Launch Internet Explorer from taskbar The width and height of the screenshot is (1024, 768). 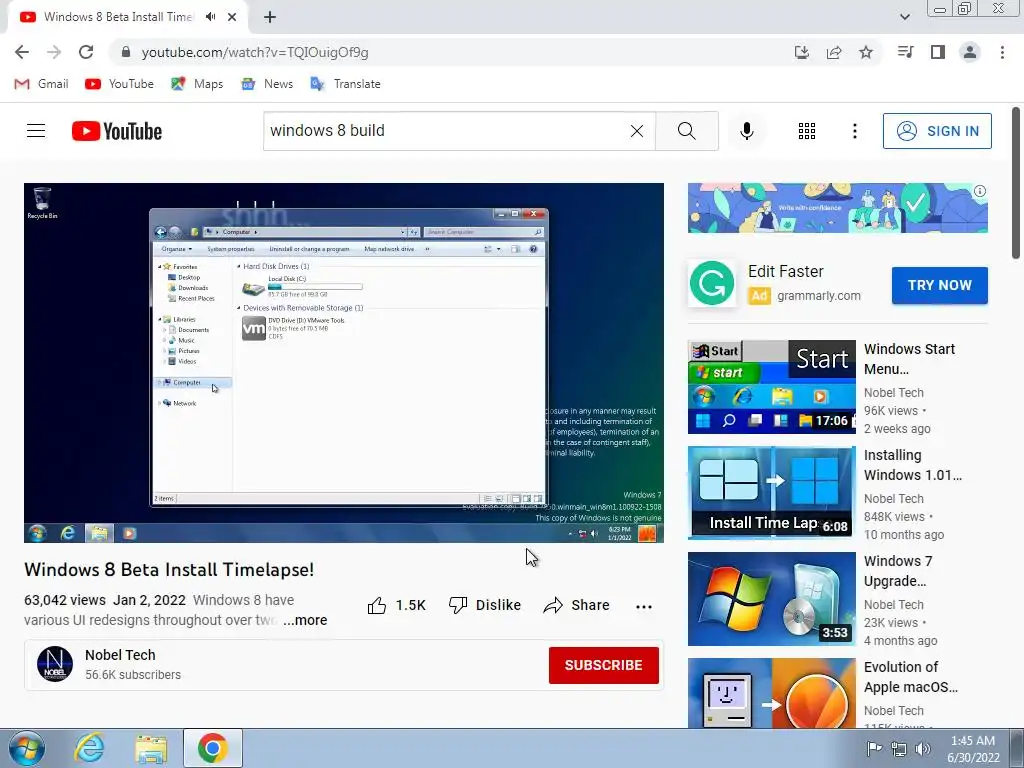tap(89, 748)
